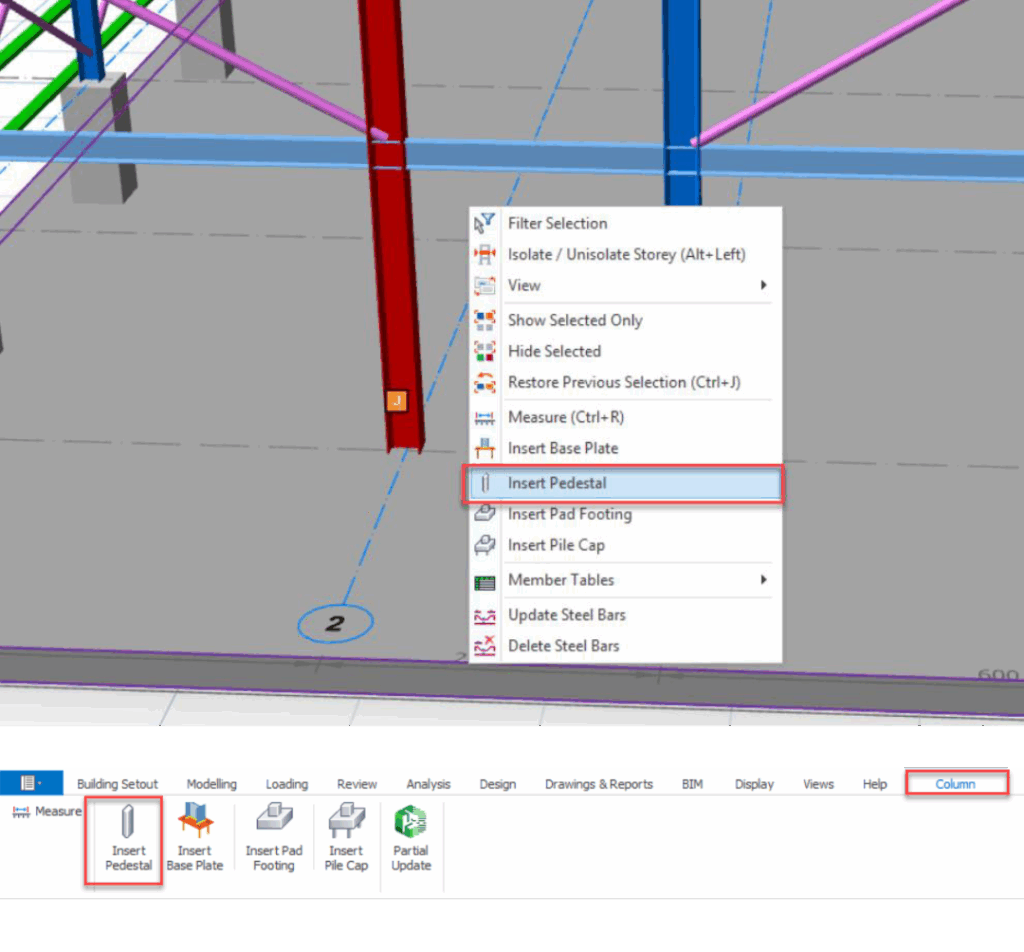Click the Insert Base Plate ribbon icon

click(x=194, y=838)
